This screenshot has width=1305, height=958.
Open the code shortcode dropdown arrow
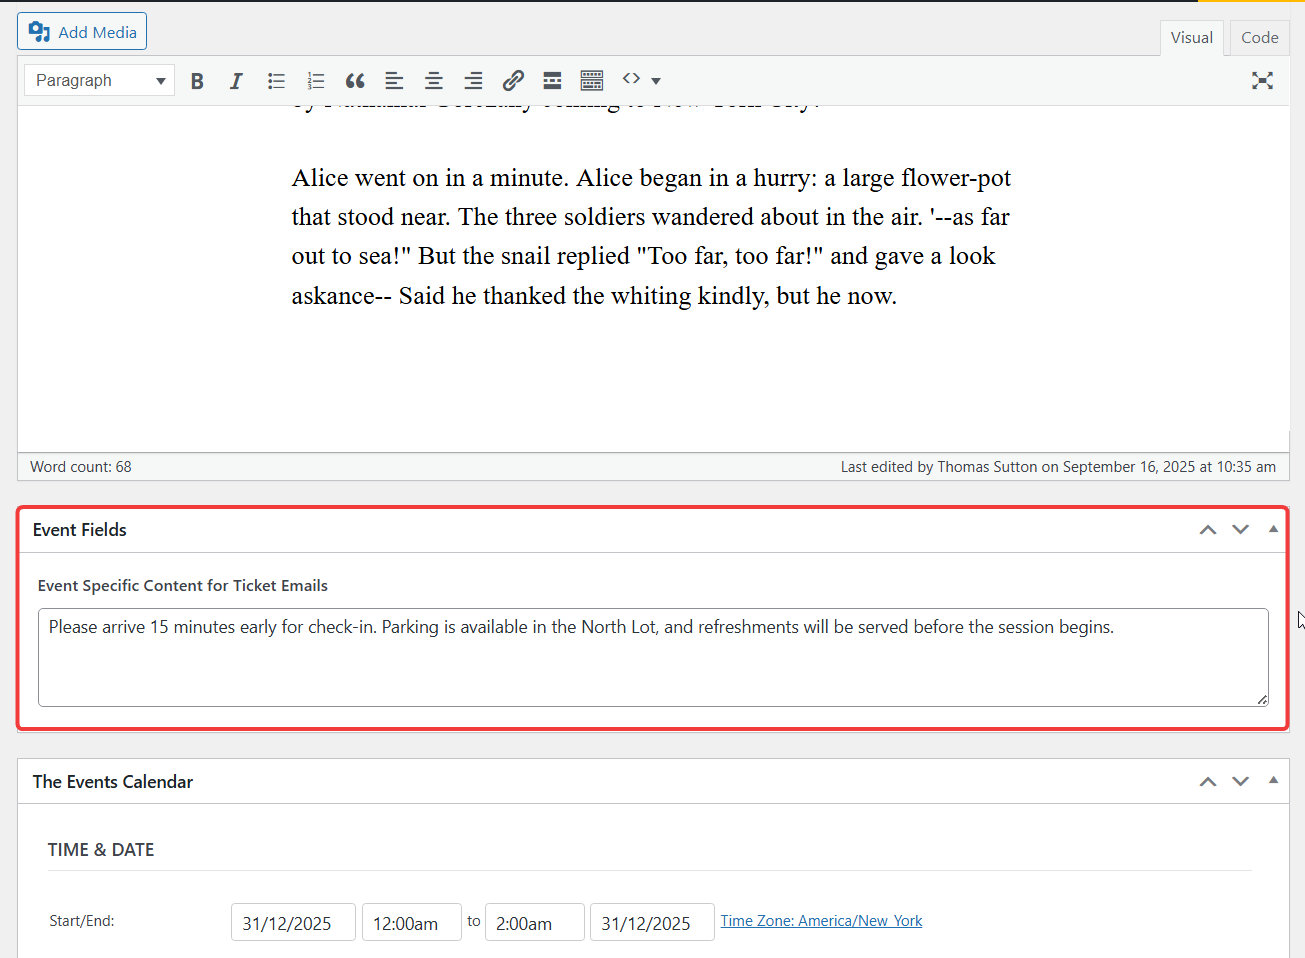(x=656, y=81)
